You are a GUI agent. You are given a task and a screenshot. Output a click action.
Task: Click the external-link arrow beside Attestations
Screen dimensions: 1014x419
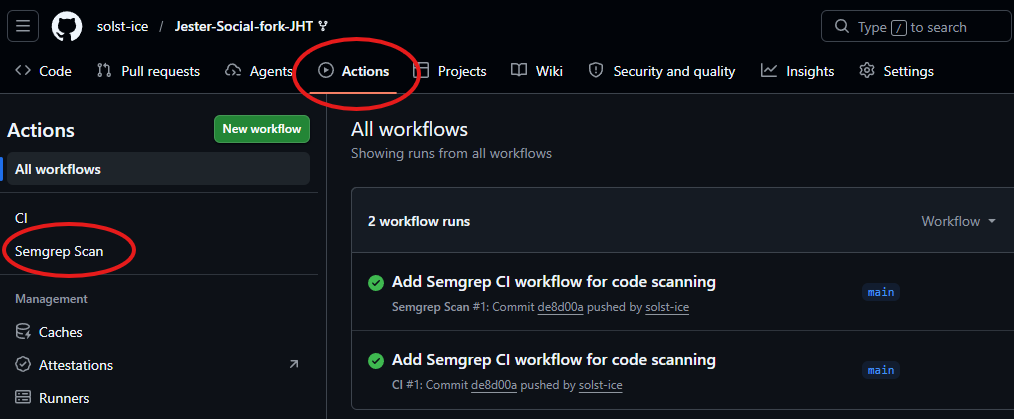tap(294, 365)
